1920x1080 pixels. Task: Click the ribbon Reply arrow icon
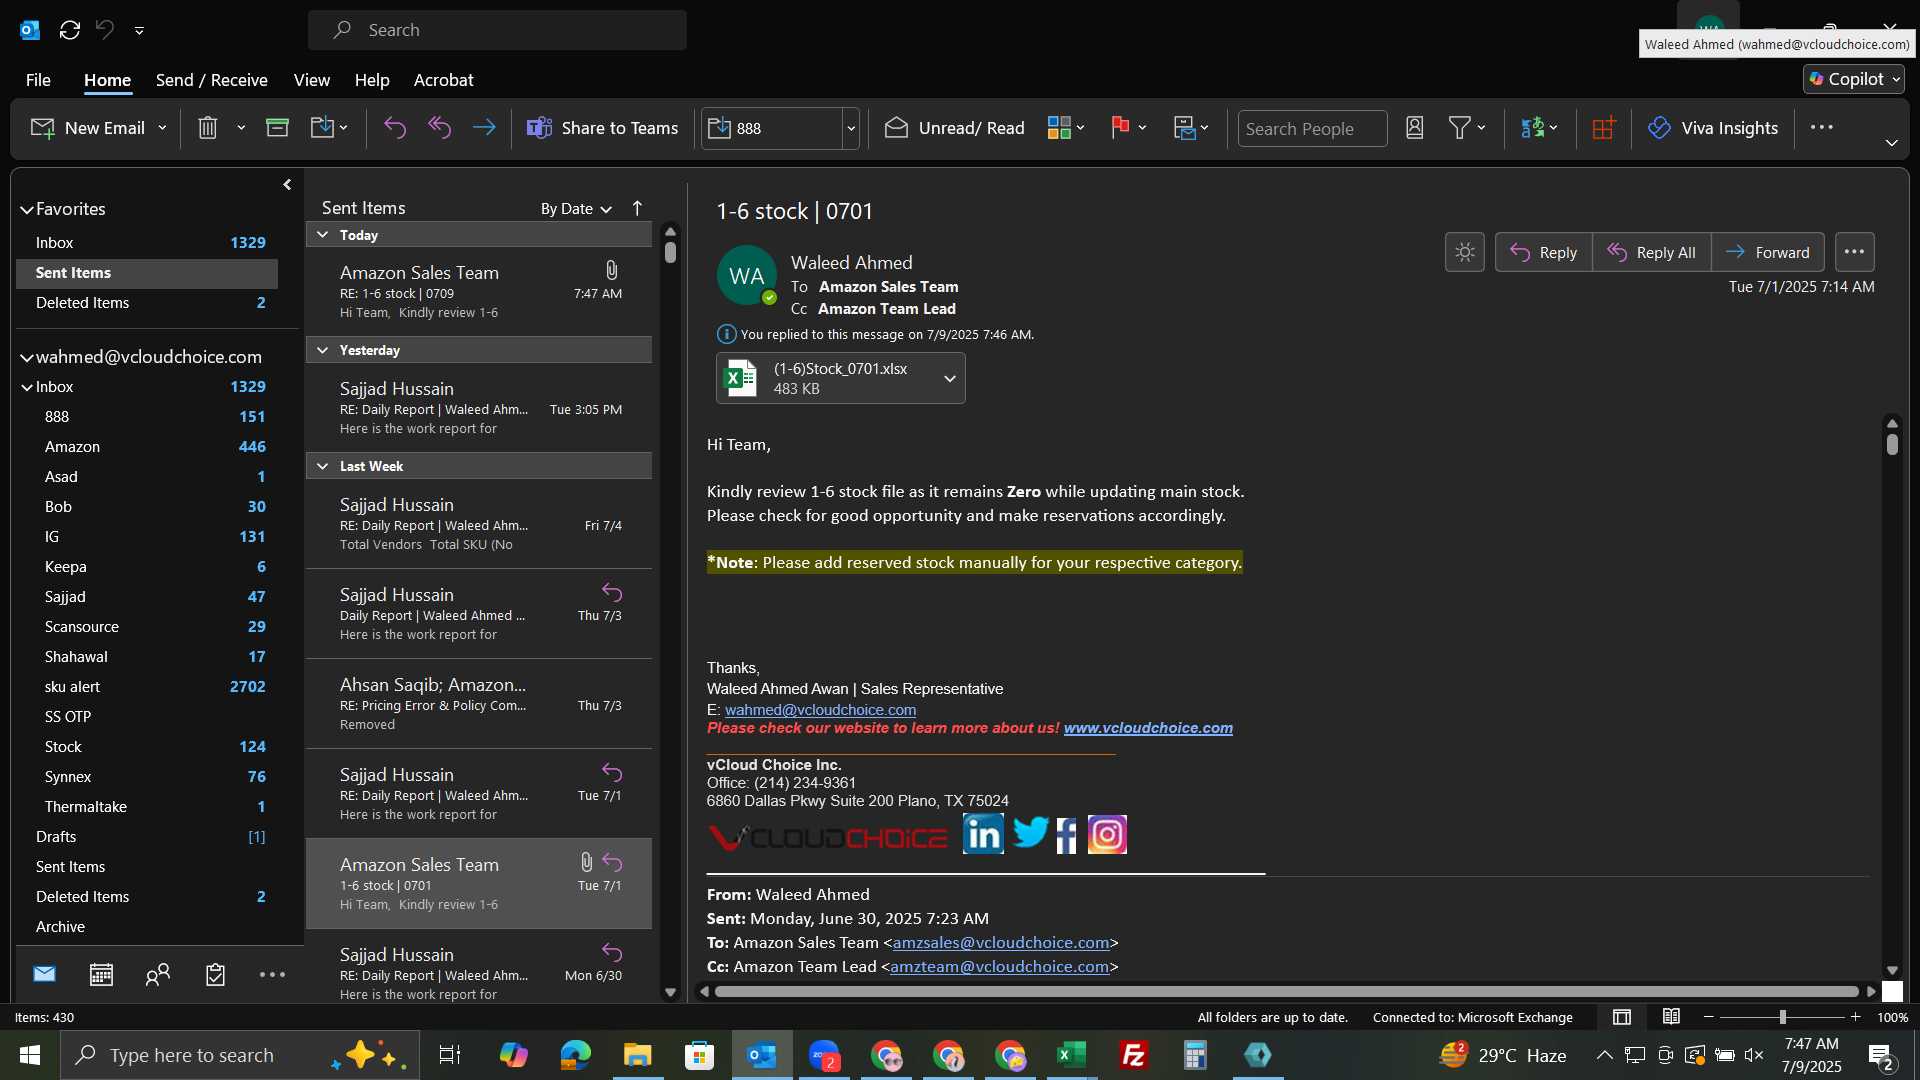pos(395,128)
